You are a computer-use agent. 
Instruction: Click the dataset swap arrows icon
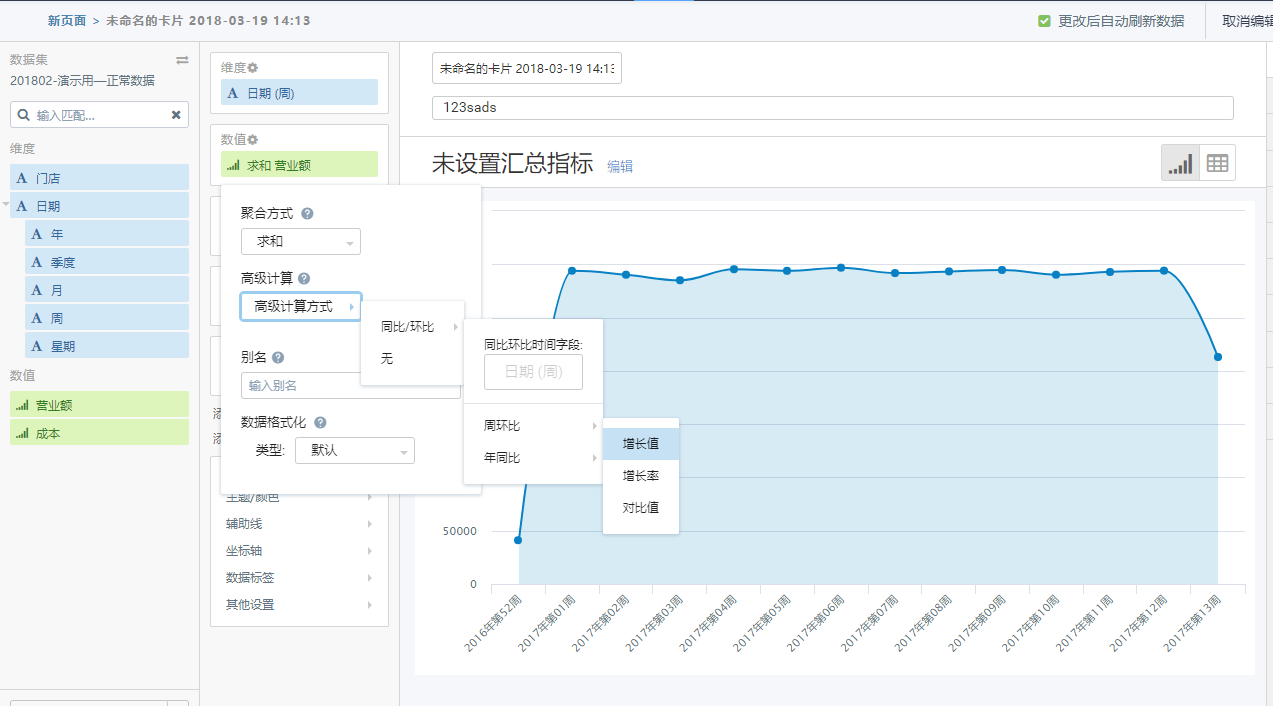(181, 60)
